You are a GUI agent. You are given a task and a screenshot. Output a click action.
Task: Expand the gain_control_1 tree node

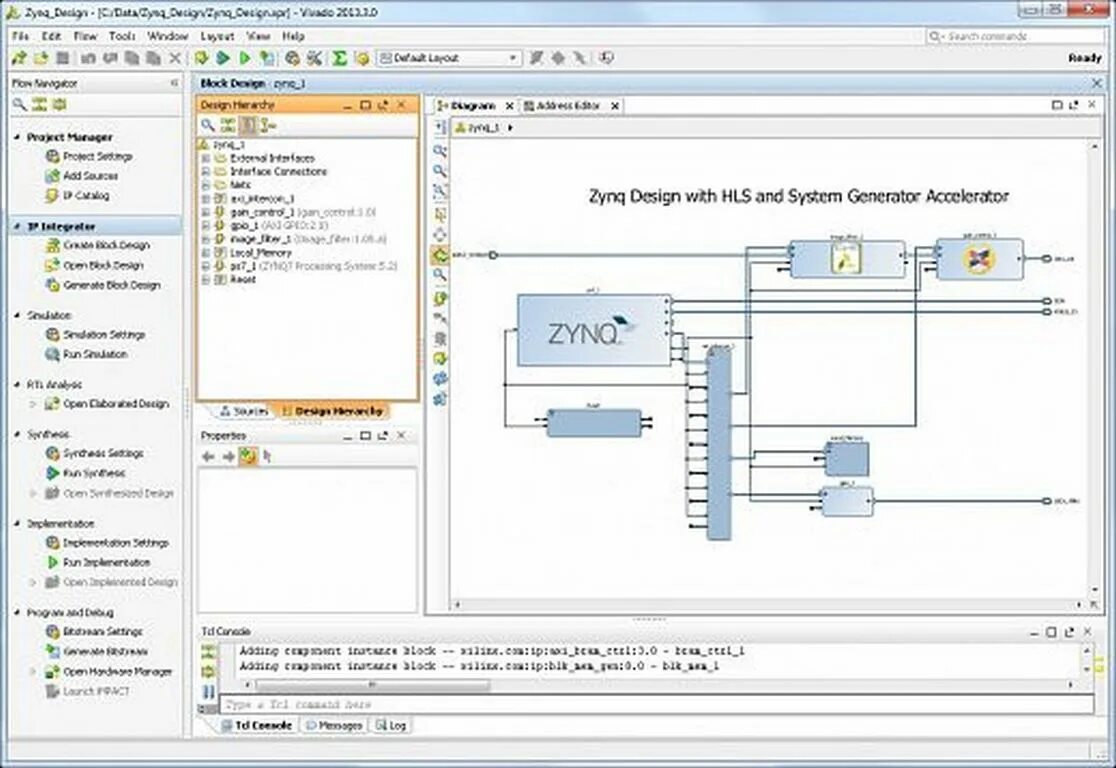pyautogui.click(x=205, y=212)
